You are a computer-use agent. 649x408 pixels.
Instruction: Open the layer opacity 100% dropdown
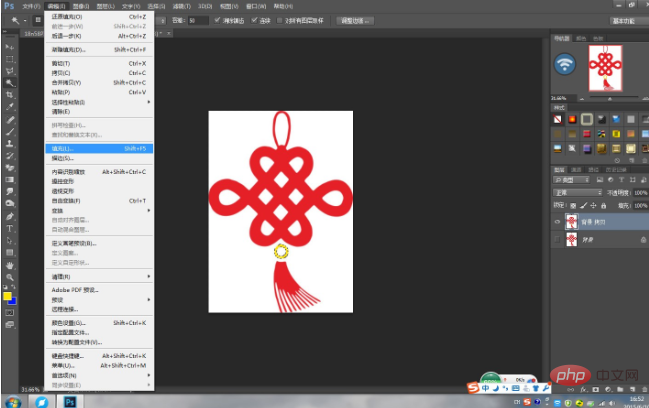[640, 193]
